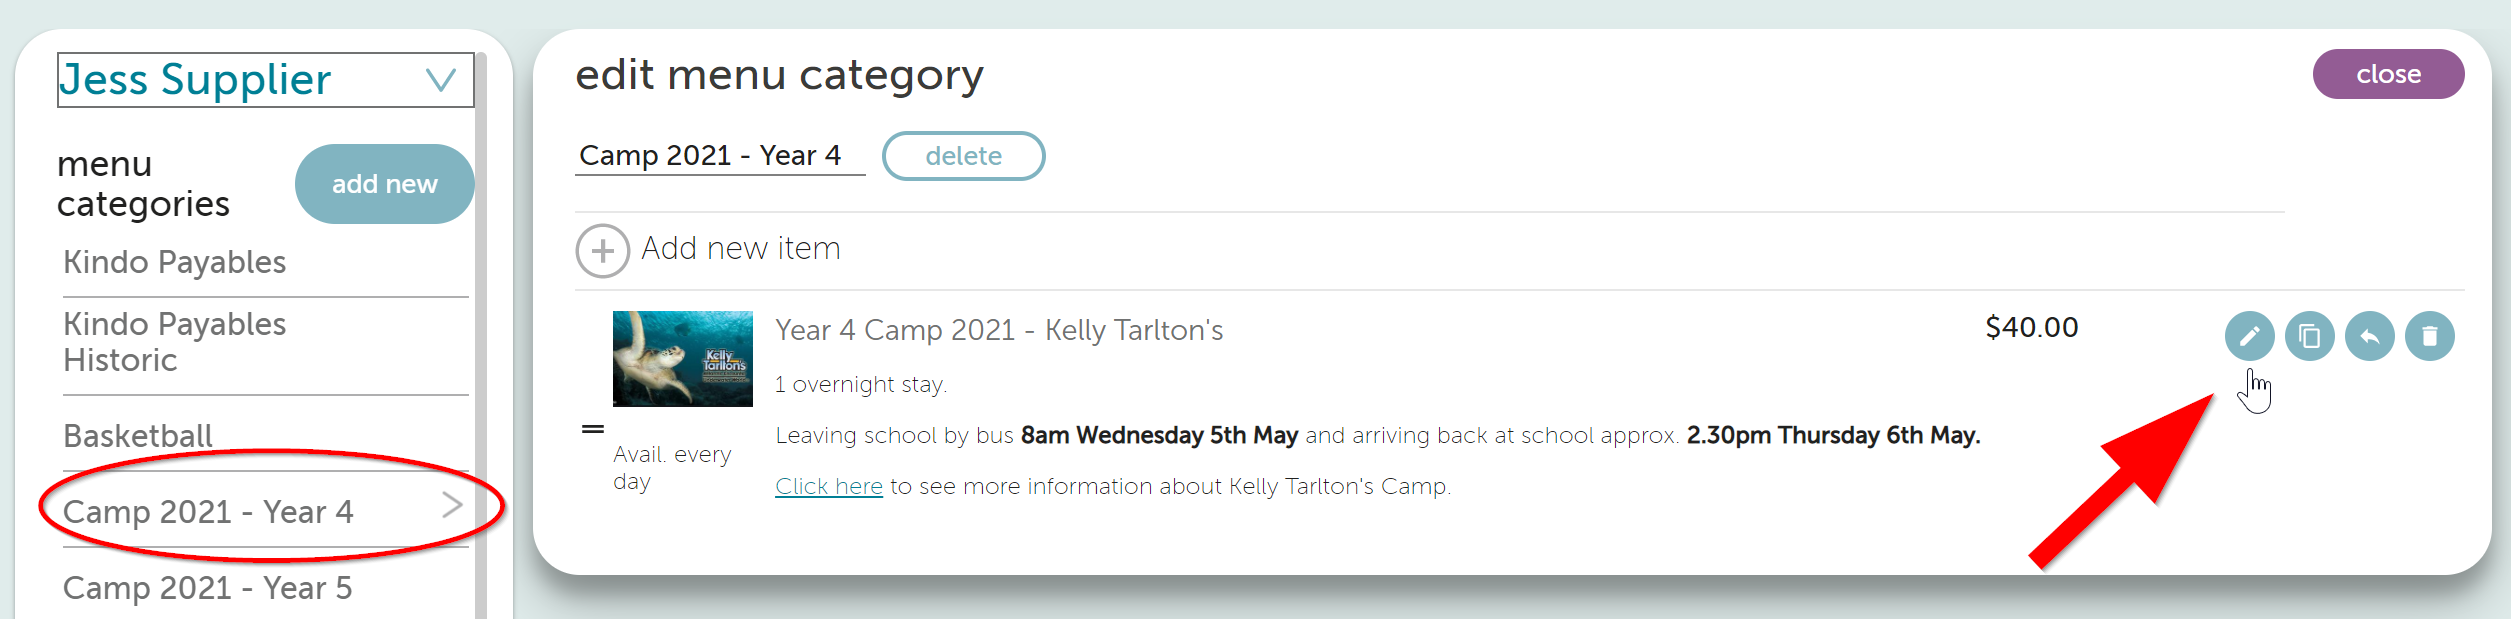The width and height of the screenshot is (2511, 619).
Task: Close the edit menu category panel
Action: (2388, 74)
